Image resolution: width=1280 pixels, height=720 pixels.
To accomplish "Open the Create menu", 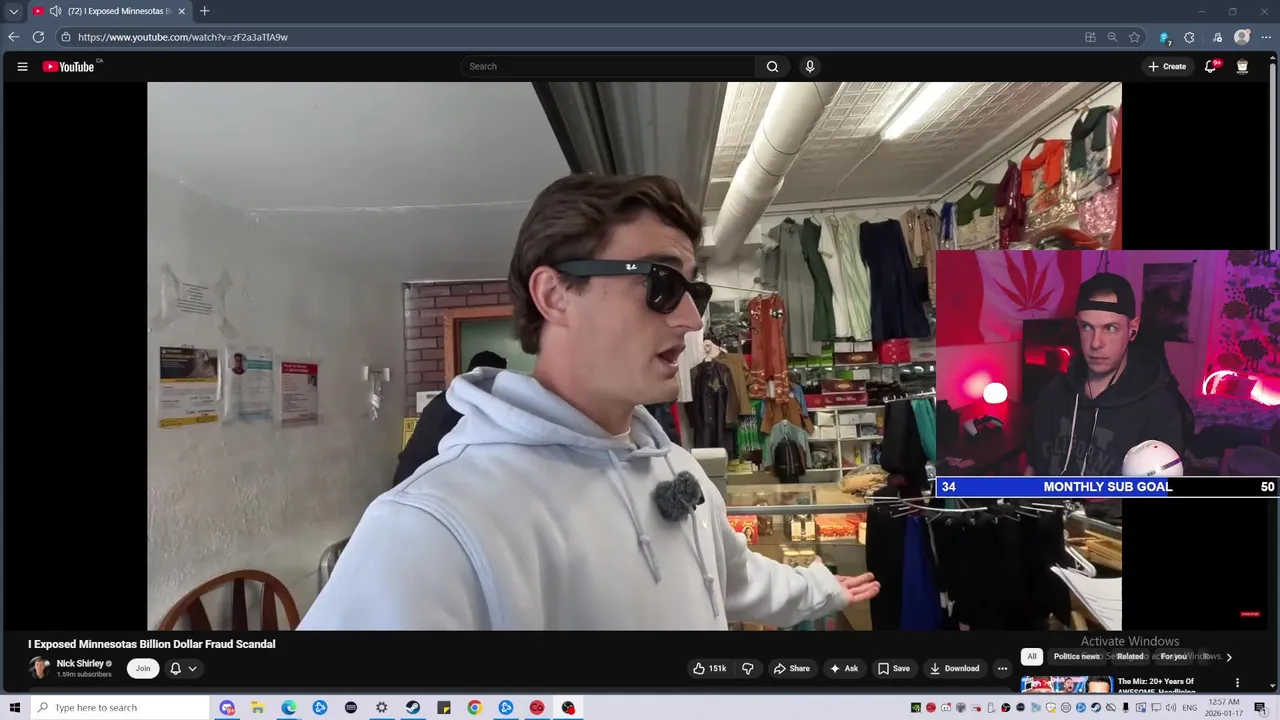I will (1167, 66).
